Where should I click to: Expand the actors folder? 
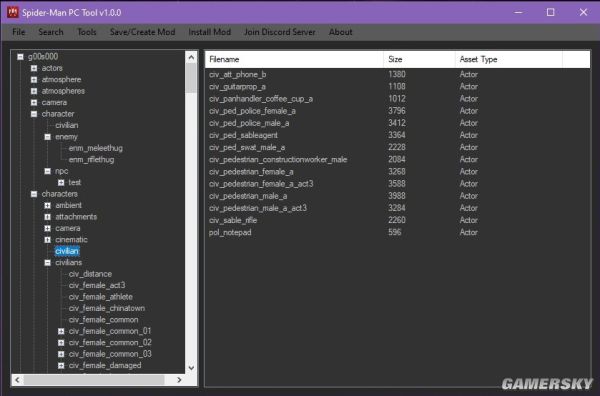(34, 68)
